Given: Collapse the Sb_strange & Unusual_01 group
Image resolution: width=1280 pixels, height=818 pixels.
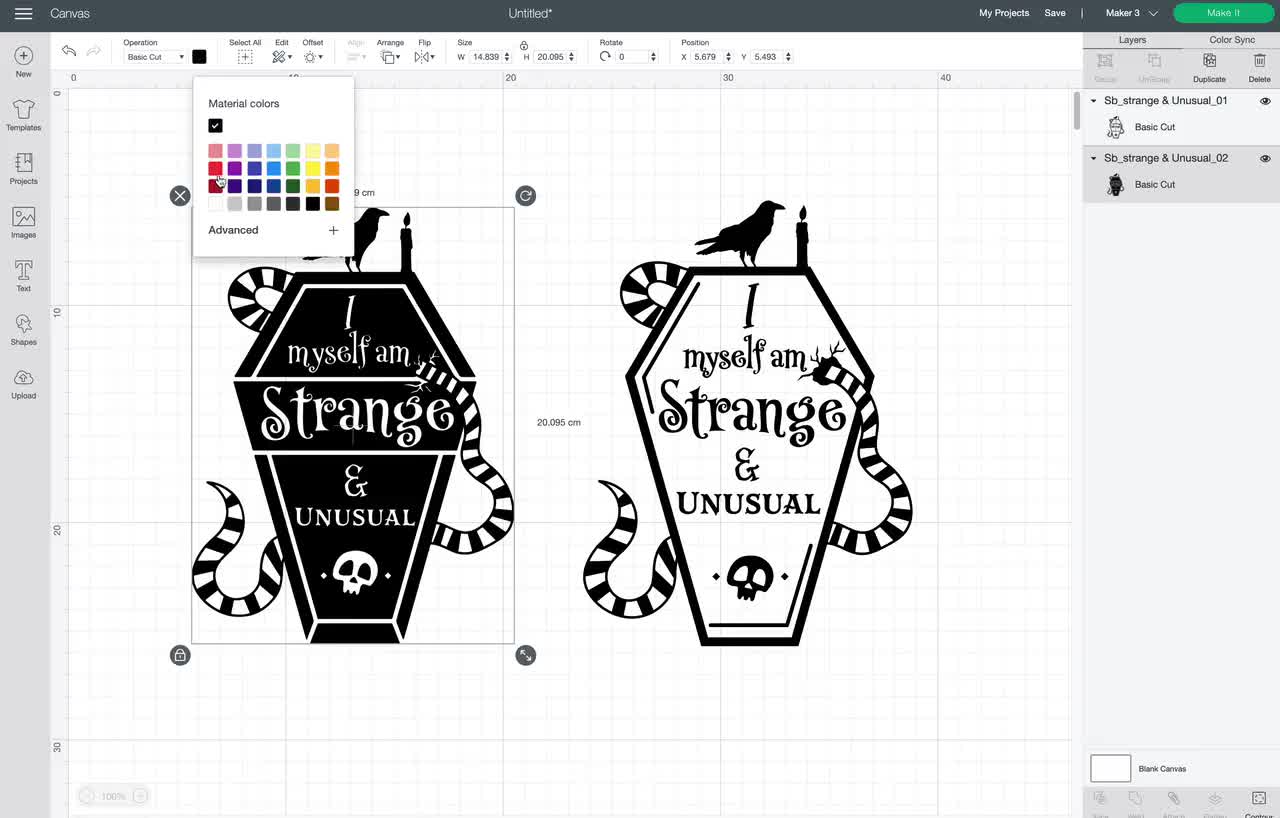Looking at the screenshot, I should click(x=1093, y=101).
